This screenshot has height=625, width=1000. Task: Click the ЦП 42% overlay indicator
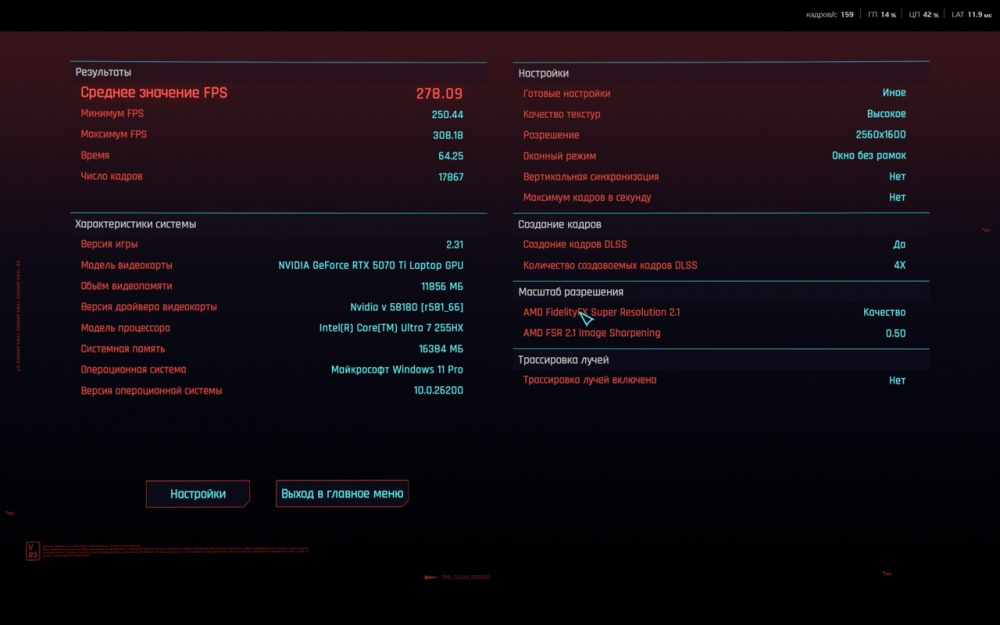coord(923,15)
